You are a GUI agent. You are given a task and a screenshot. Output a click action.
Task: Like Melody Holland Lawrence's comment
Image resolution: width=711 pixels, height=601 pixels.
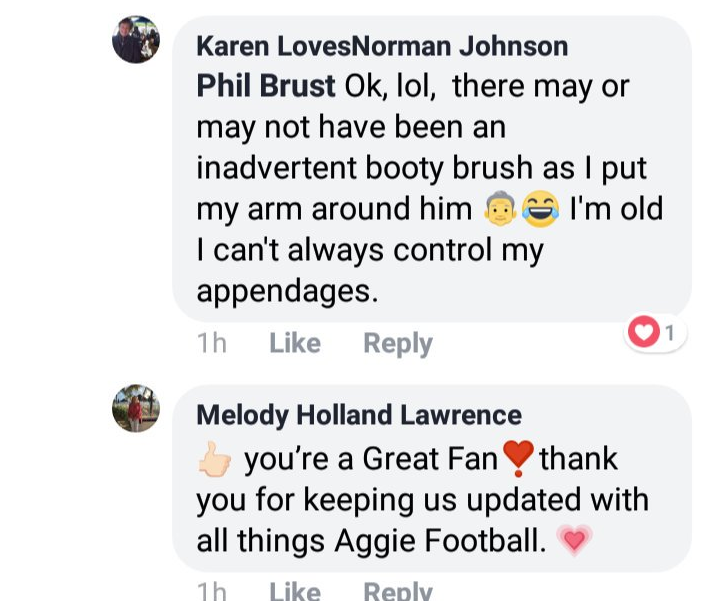coord(295,591)
